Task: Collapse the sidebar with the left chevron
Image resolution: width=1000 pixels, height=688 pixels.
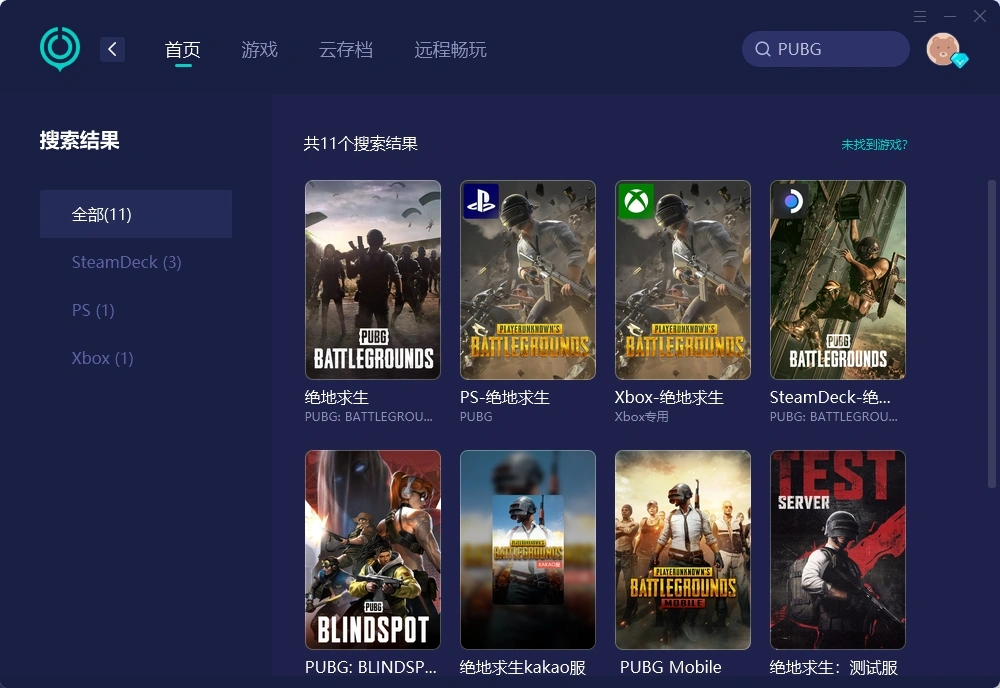Action: pos(112,49)
